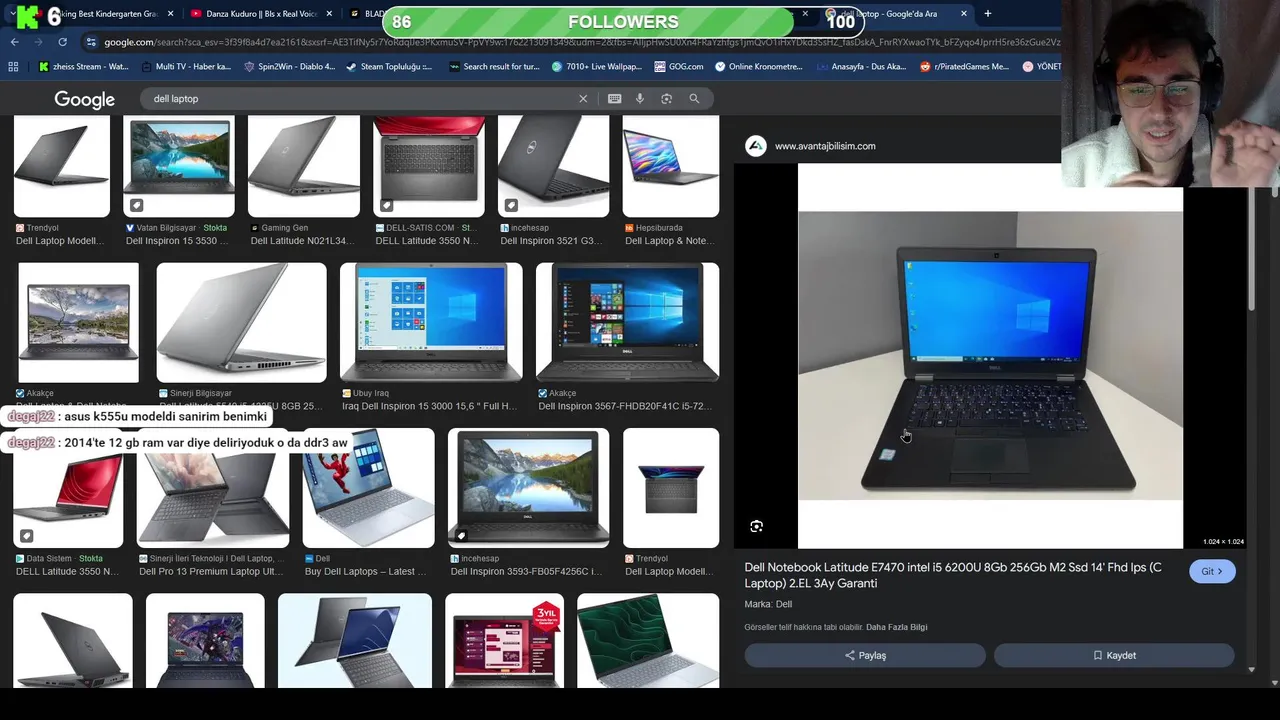
Task: Close the dell laptop Google tab
Action: (964, 14)
